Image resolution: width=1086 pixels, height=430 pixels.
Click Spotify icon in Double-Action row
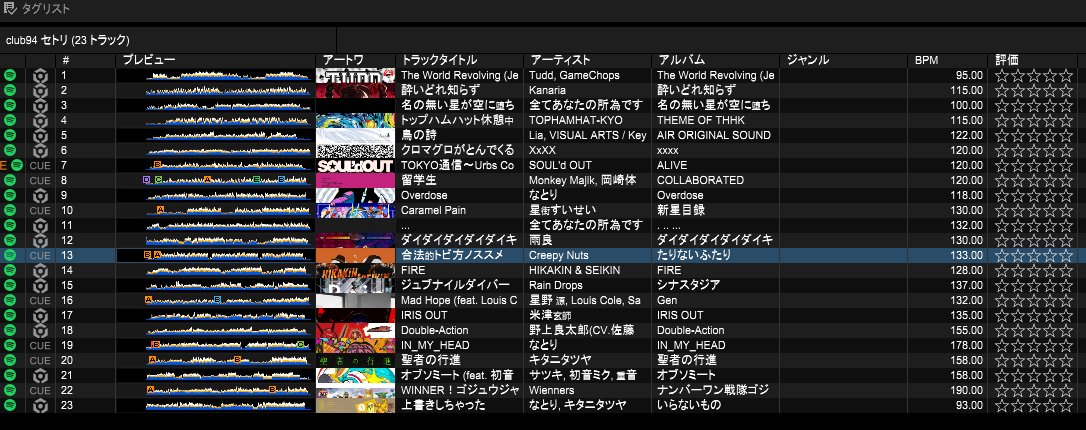[10, 330]
